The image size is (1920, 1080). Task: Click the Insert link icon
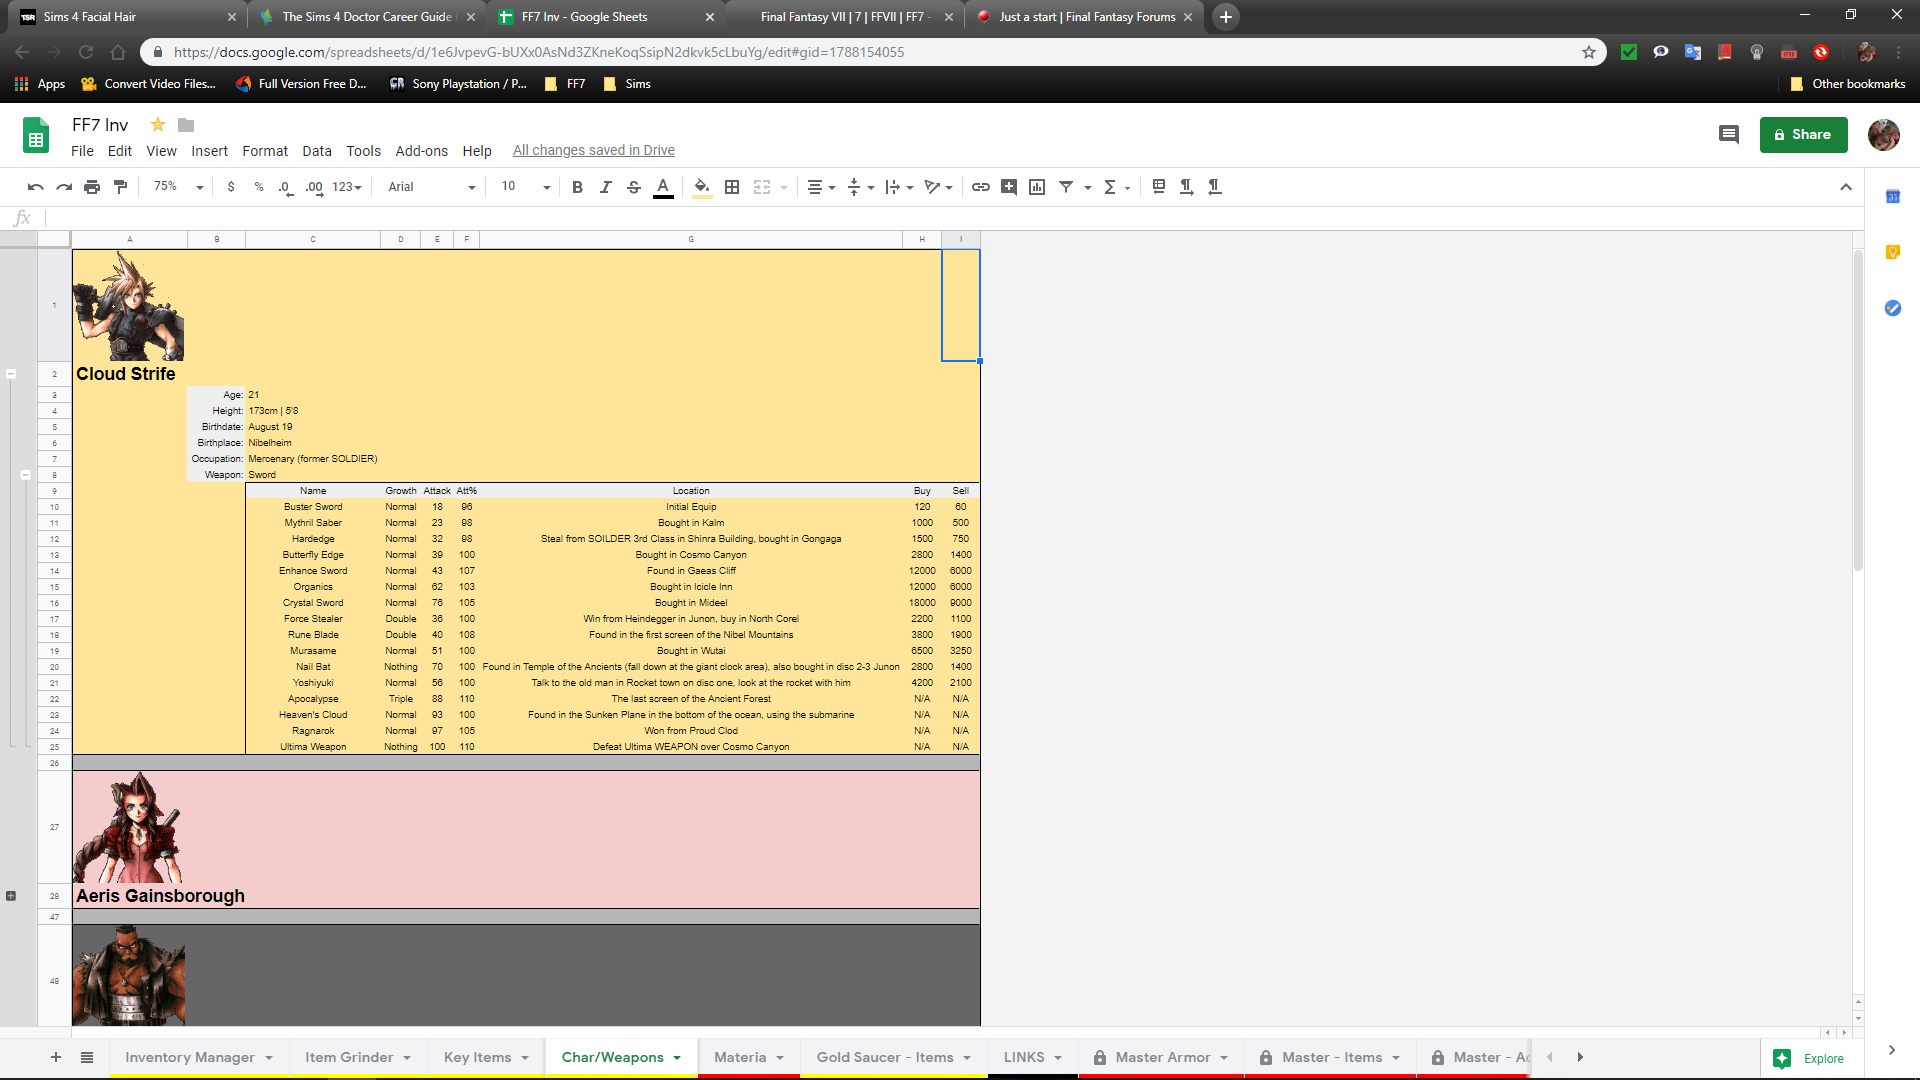981,187
